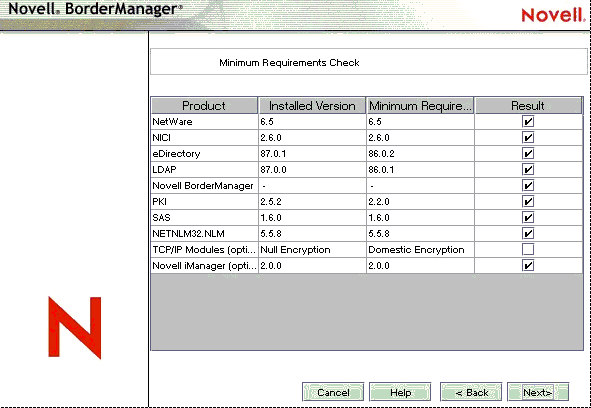This screenshot has height=408, width=591.
Task: Click the Minimum Require... column header
Action: (420, 106)
